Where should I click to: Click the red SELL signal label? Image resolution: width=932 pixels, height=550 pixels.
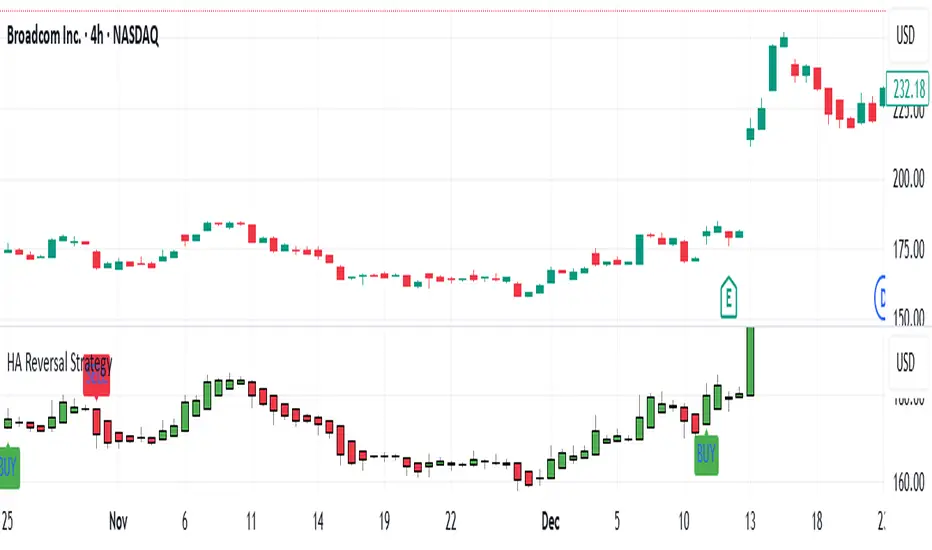coord(96,381)
